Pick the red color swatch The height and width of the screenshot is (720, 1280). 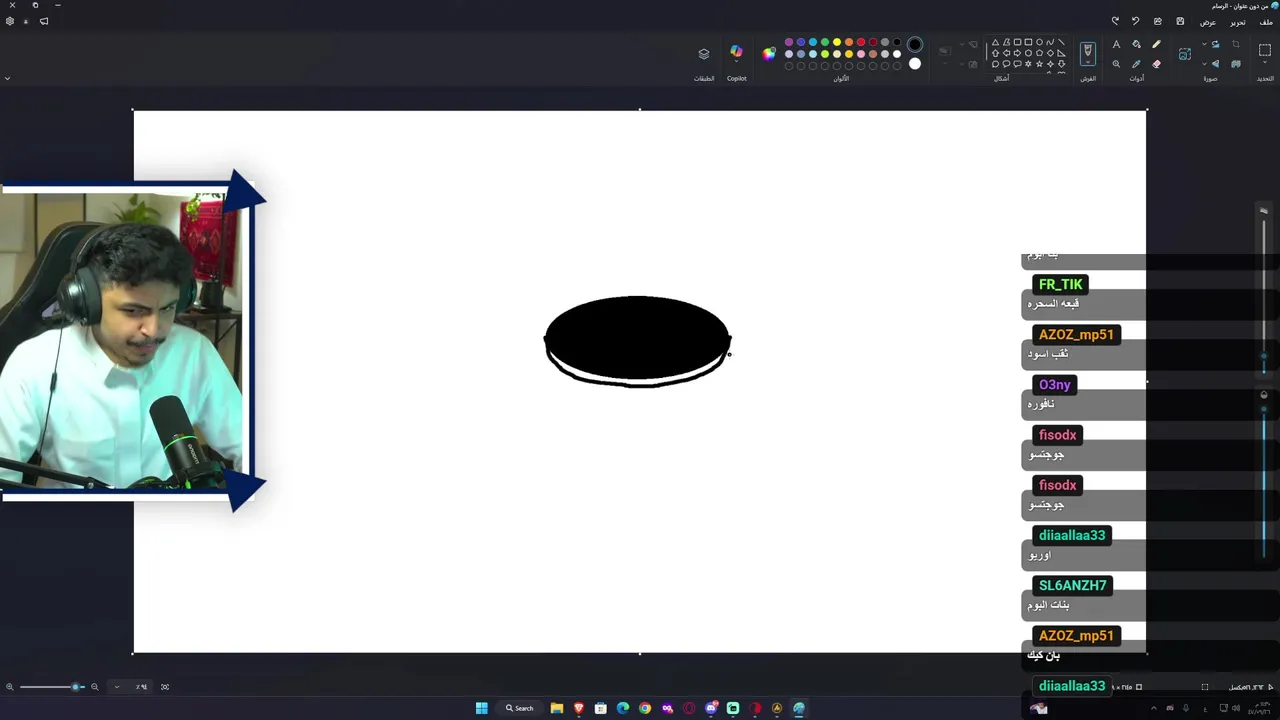point(861,42)
